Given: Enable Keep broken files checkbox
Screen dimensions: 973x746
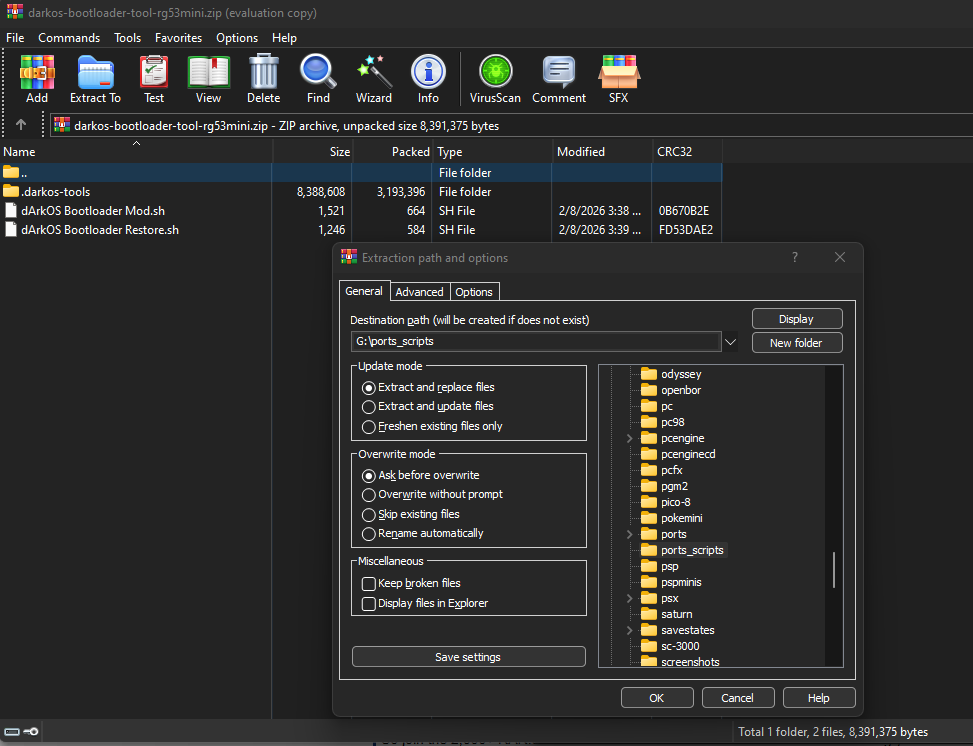Looking at the screenshot, I should [x=369, y=584].
